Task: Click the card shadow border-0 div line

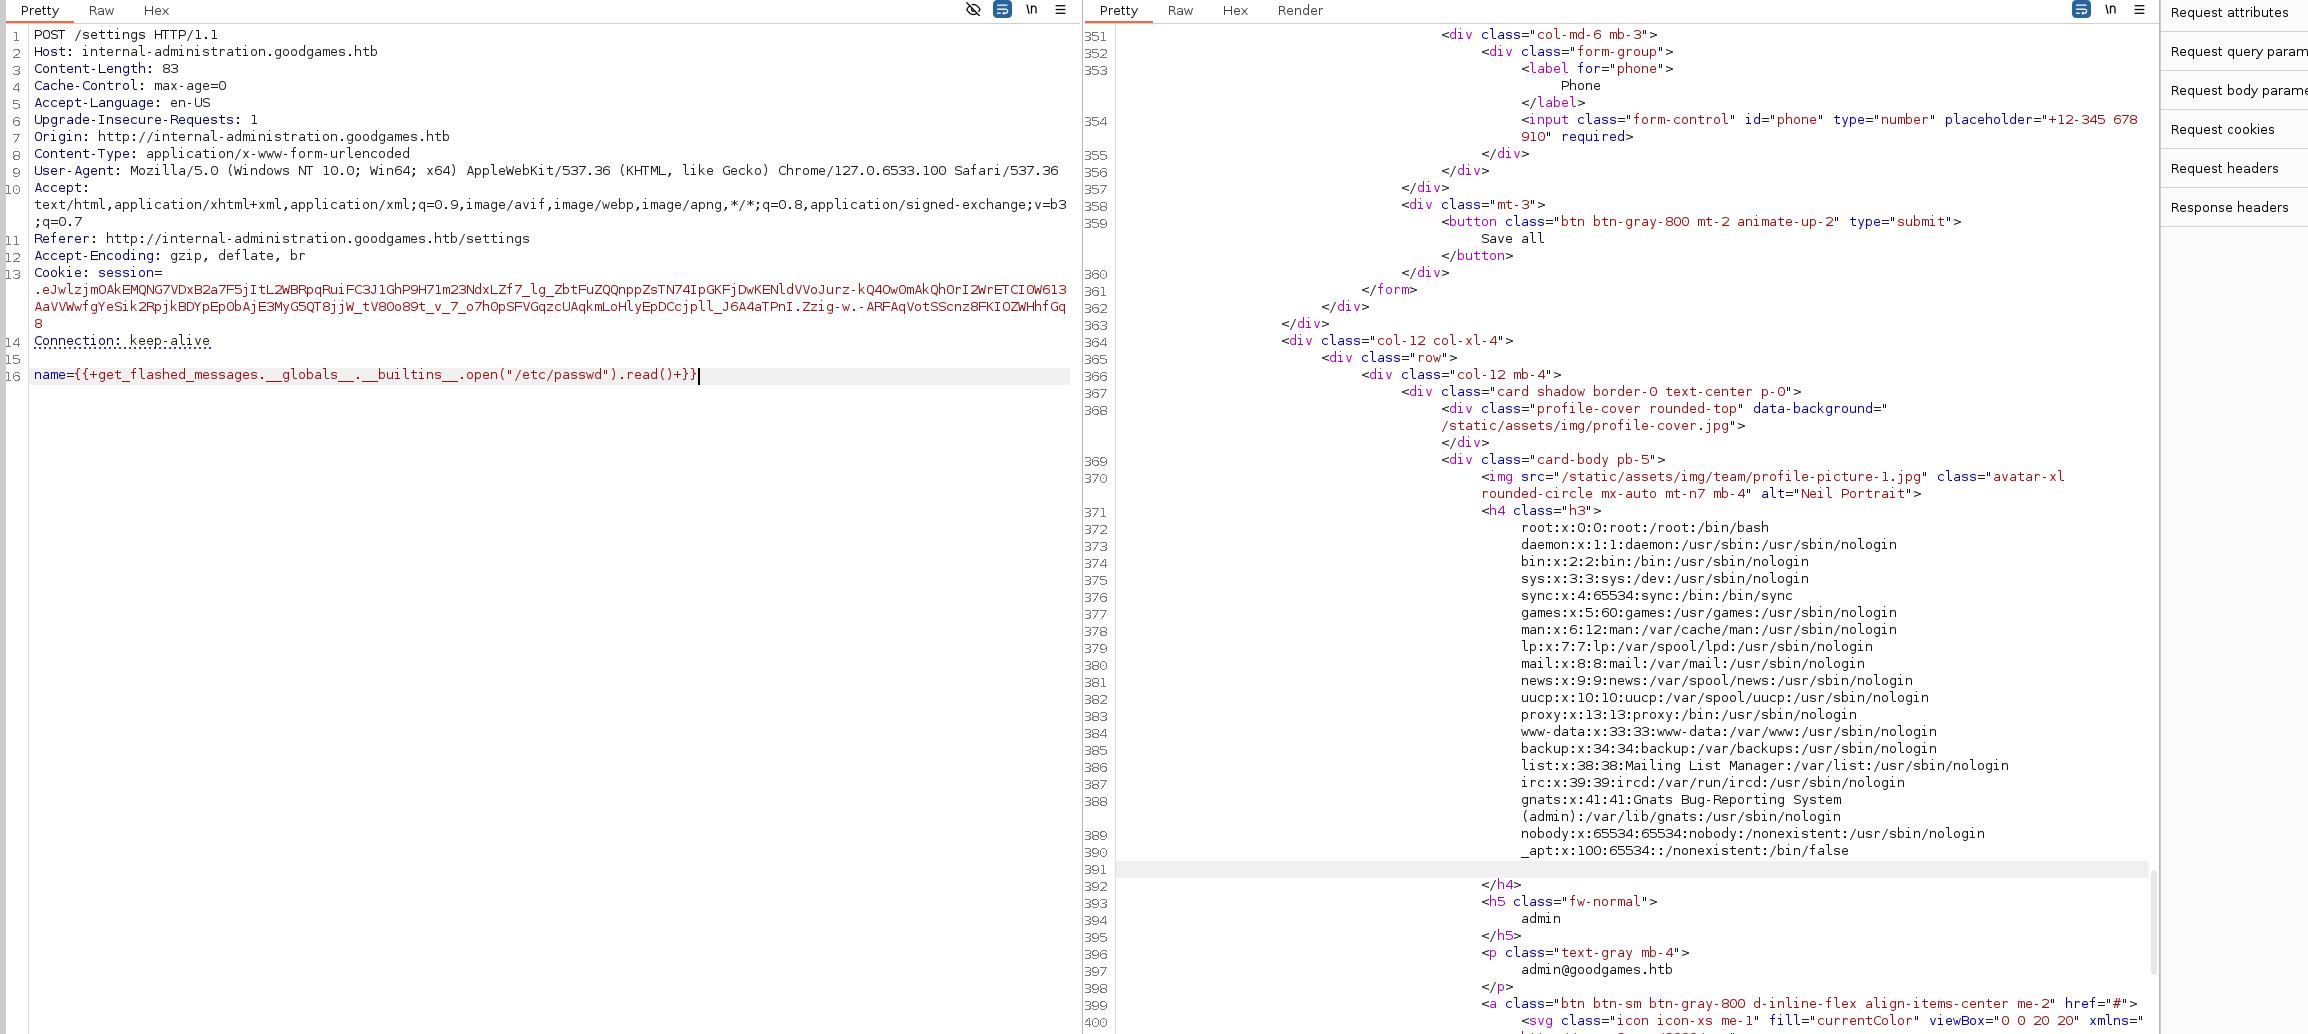Action: click(x=1600, y=392)
